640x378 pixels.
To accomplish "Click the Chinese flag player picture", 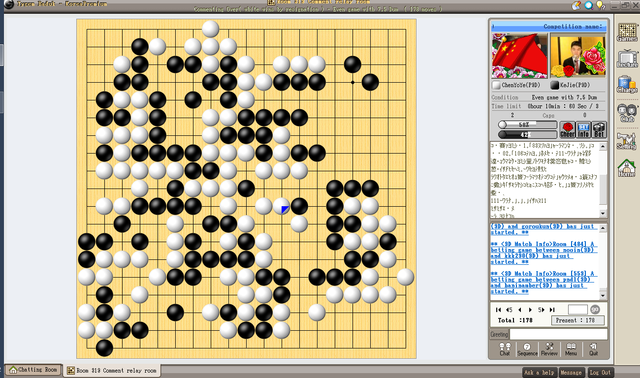I will pyautogui.click(x=520, y=56).
